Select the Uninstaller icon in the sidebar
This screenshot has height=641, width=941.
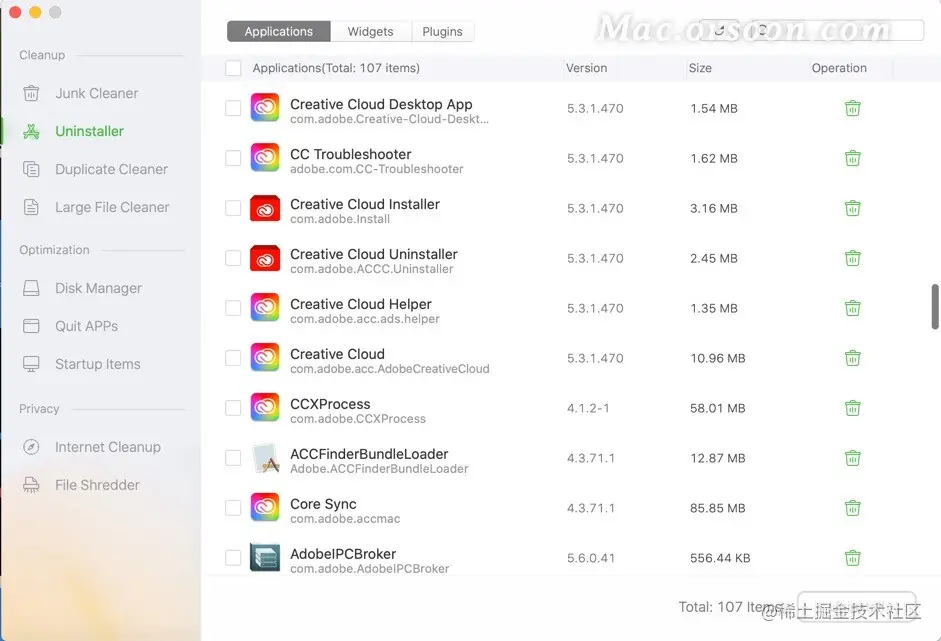31,131
